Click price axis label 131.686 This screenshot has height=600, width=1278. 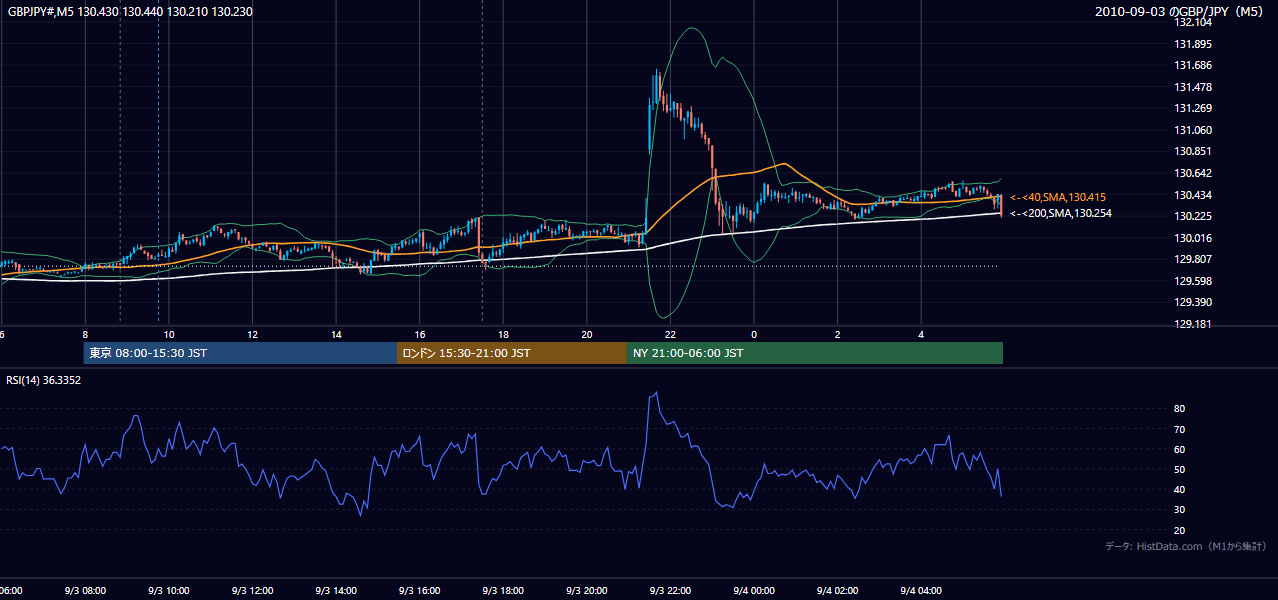click(1194, 65)
